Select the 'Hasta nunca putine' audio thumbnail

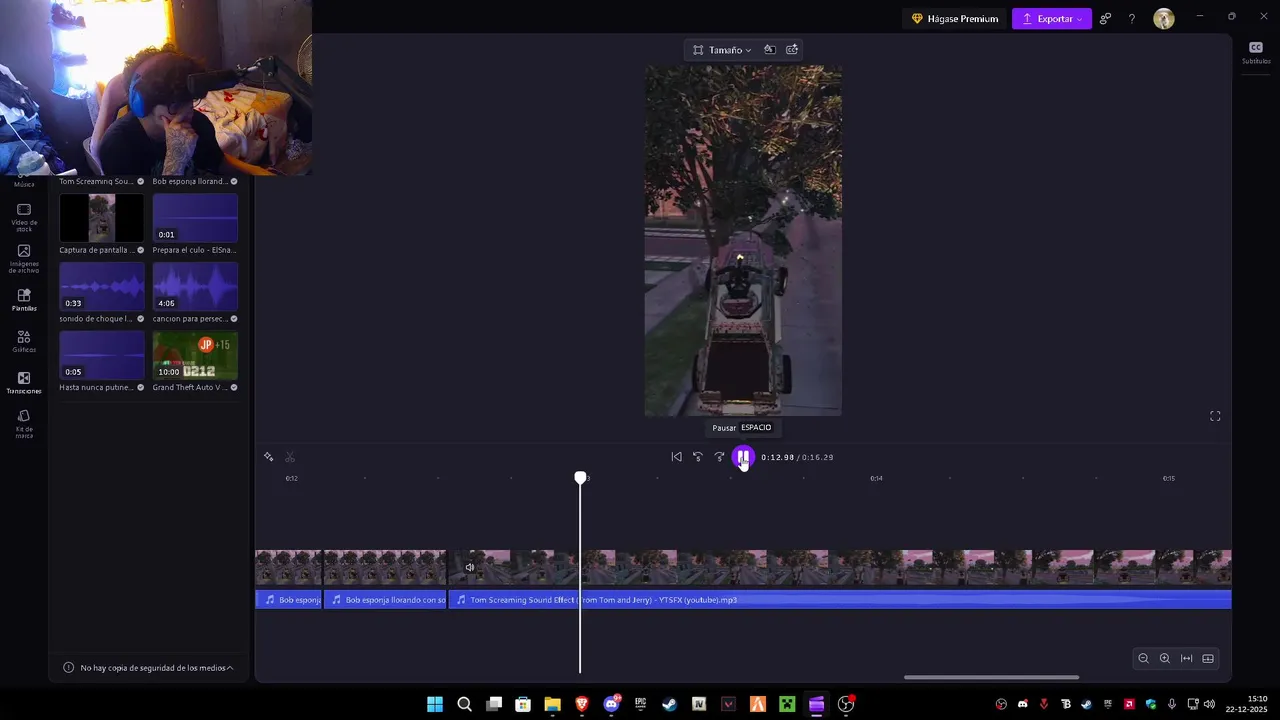[101, 356]
